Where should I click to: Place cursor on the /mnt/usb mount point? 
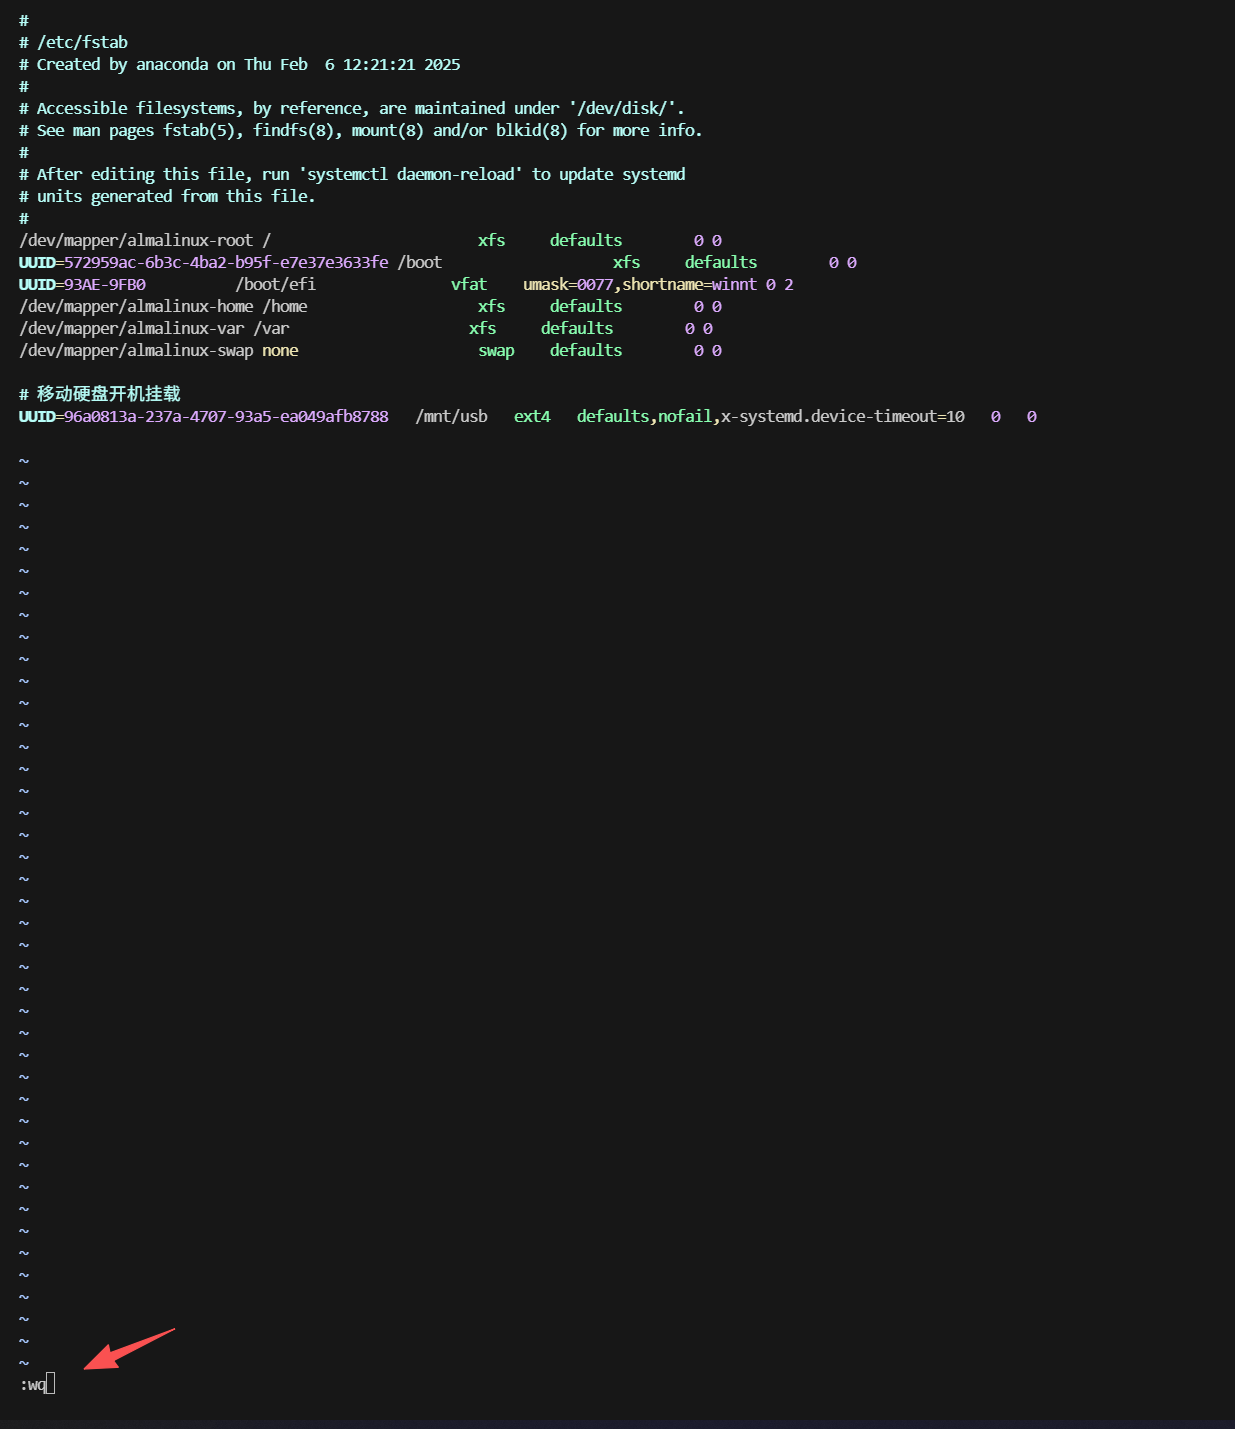pos(451,416)
